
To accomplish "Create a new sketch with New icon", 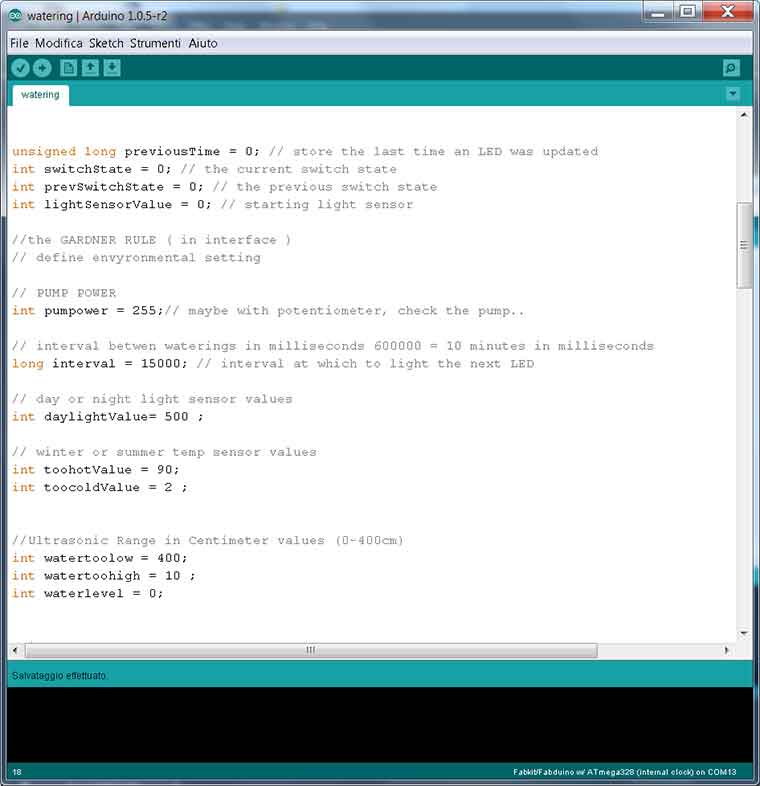I will pyautogui.click(x=69, y=68).
